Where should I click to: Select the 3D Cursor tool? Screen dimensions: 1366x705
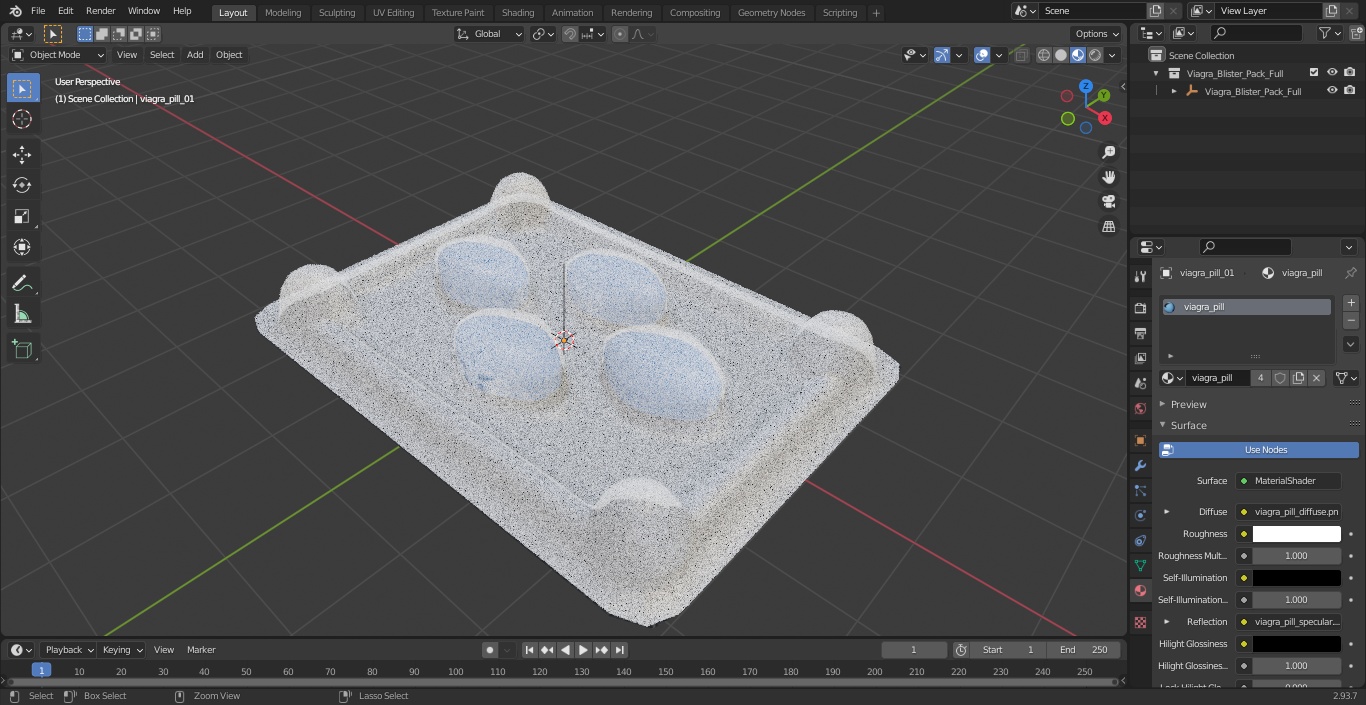click(22, 119)
